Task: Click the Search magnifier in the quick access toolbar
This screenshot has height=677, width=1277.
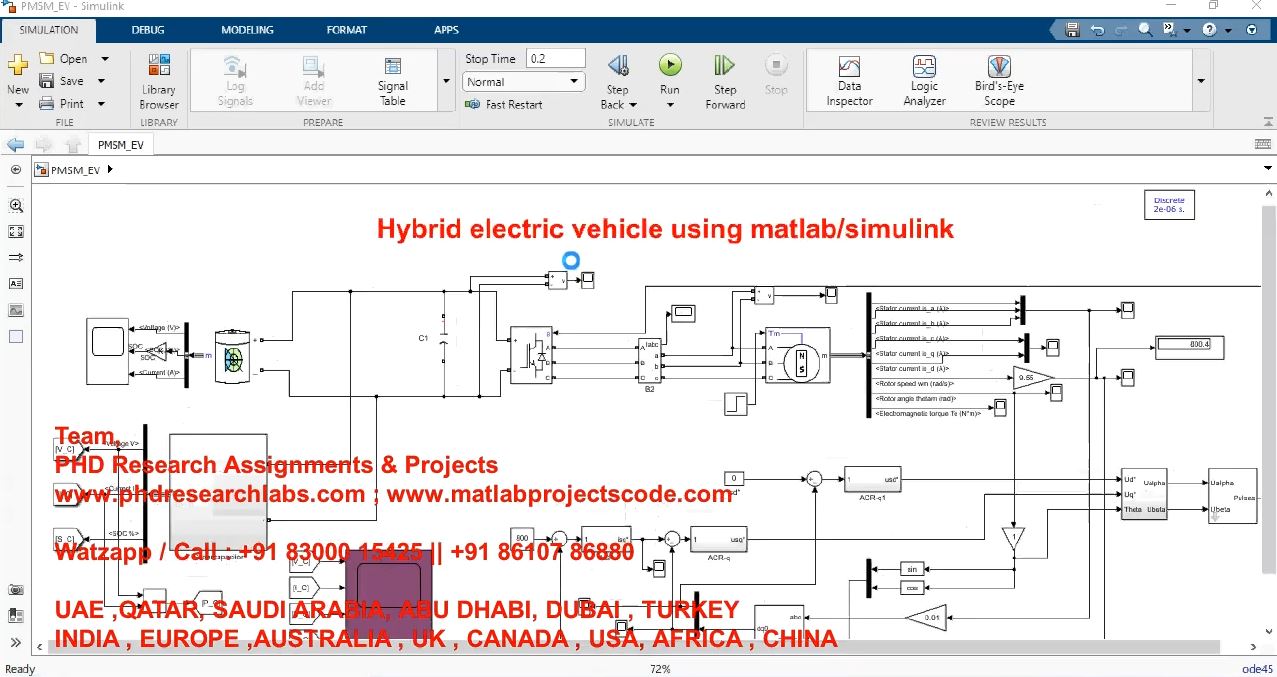Action: pyautogui.click(x=1145, y=30)
